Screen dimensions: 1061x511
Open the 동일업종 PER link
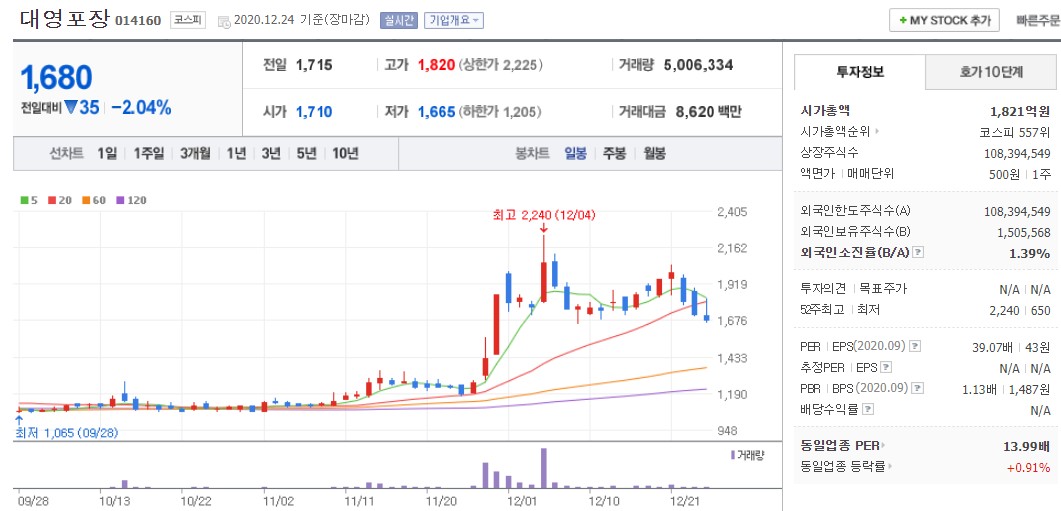(x=842, y=445)
